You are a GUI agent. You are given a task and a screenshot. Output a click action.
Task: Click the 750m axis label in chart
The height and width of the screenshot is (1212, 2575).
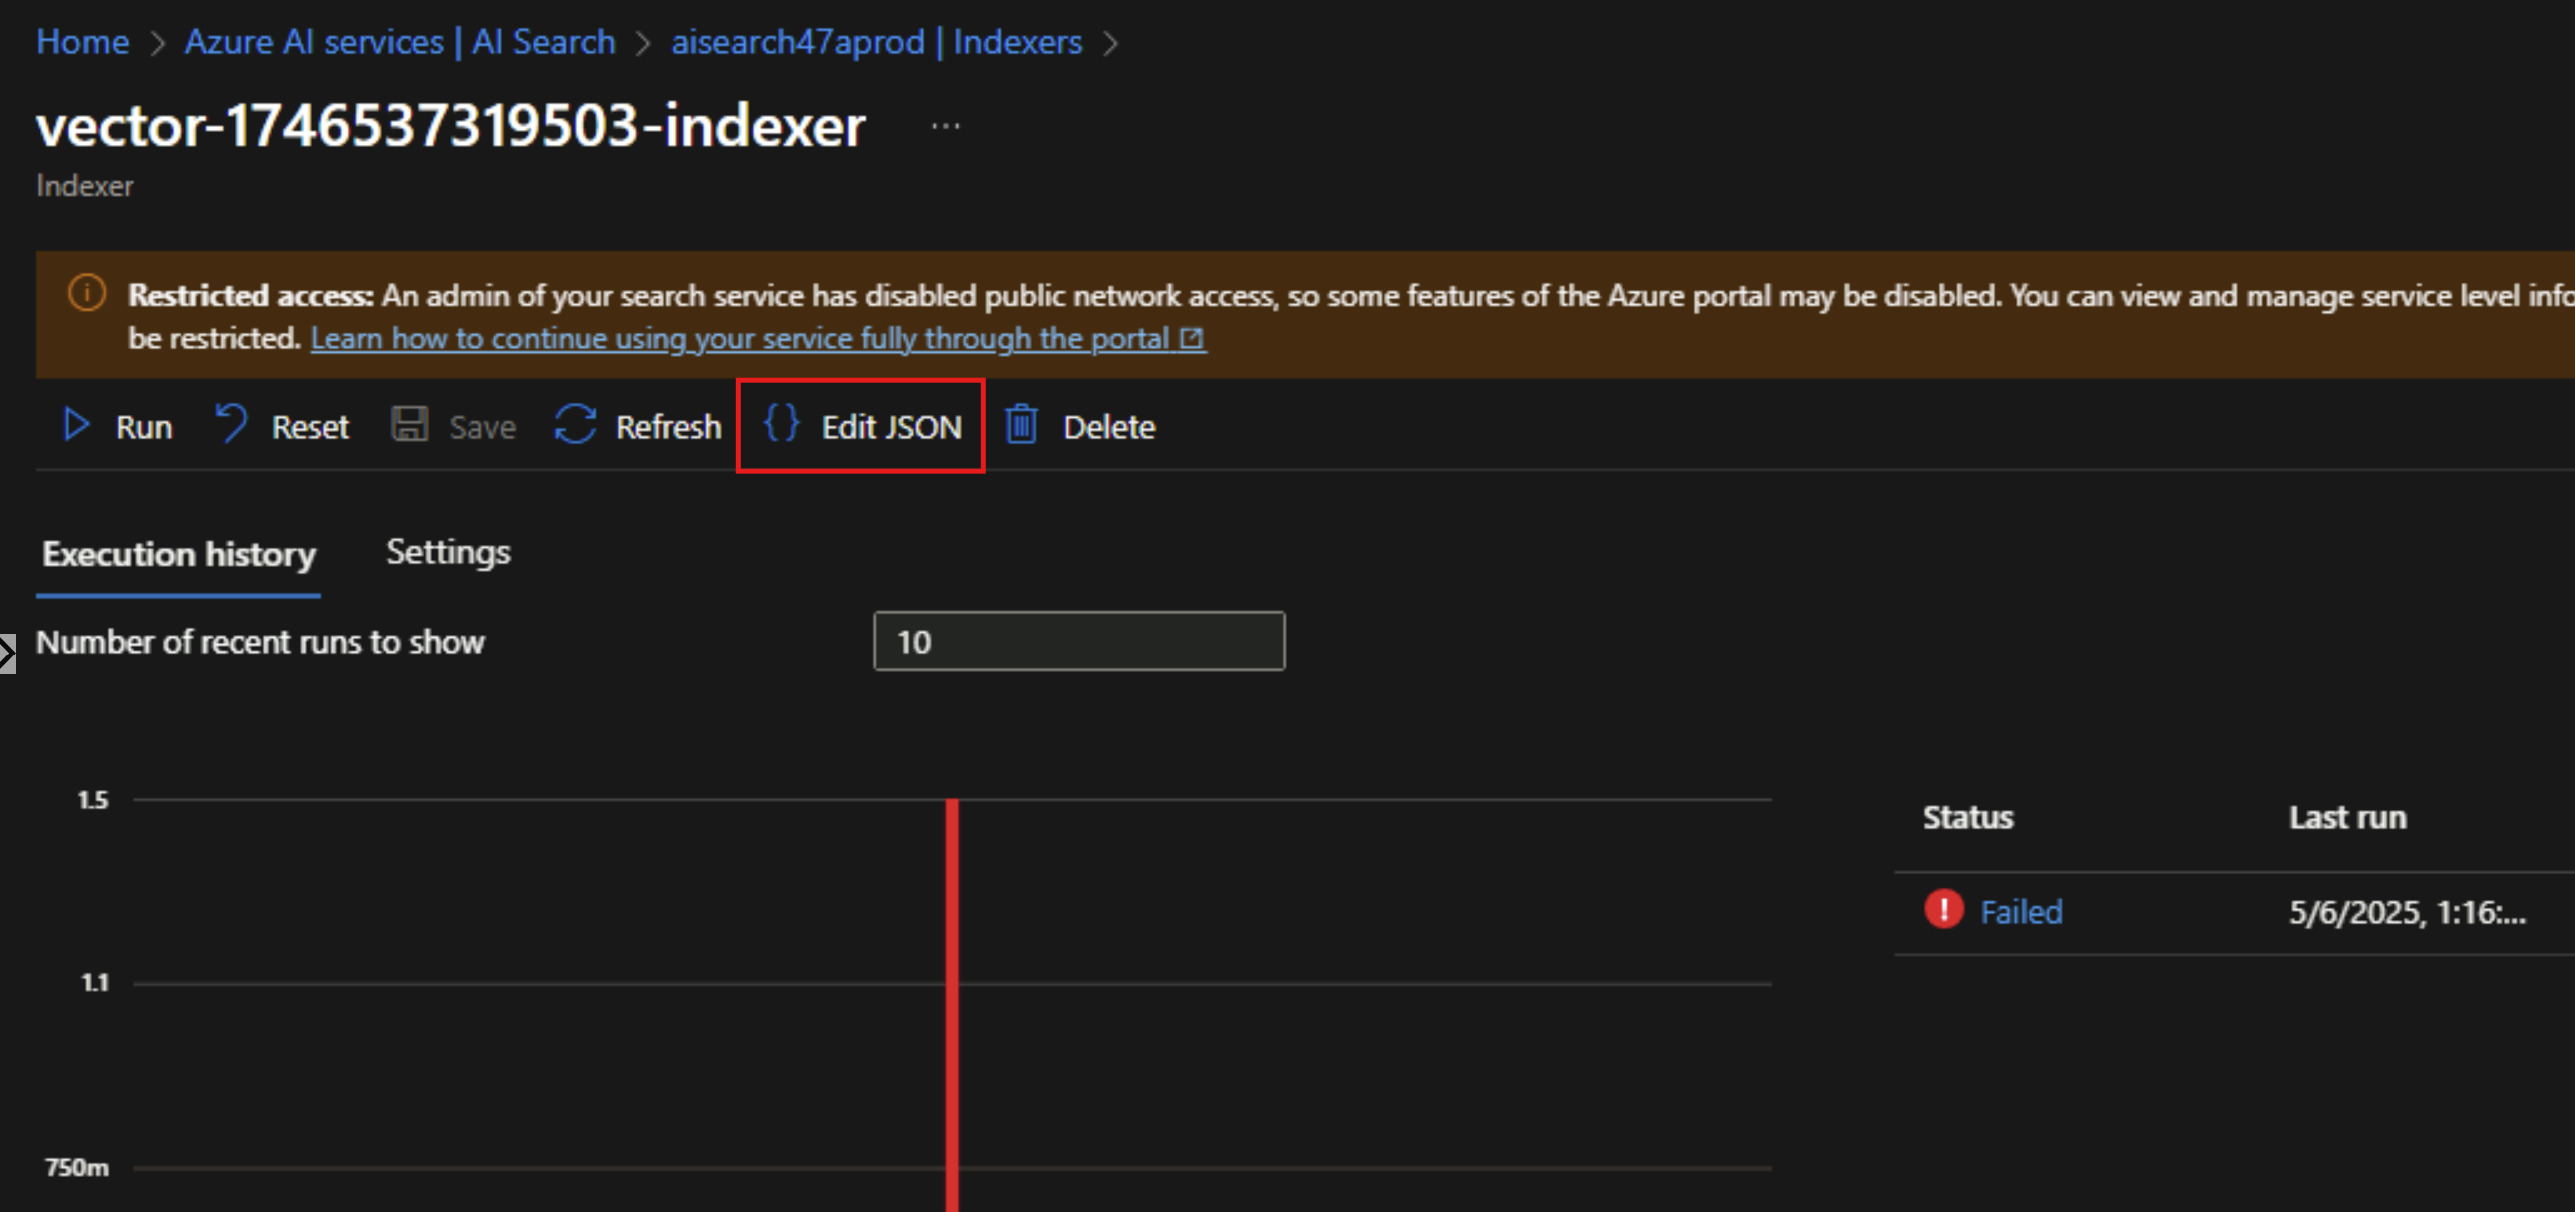click(77, 1167)
